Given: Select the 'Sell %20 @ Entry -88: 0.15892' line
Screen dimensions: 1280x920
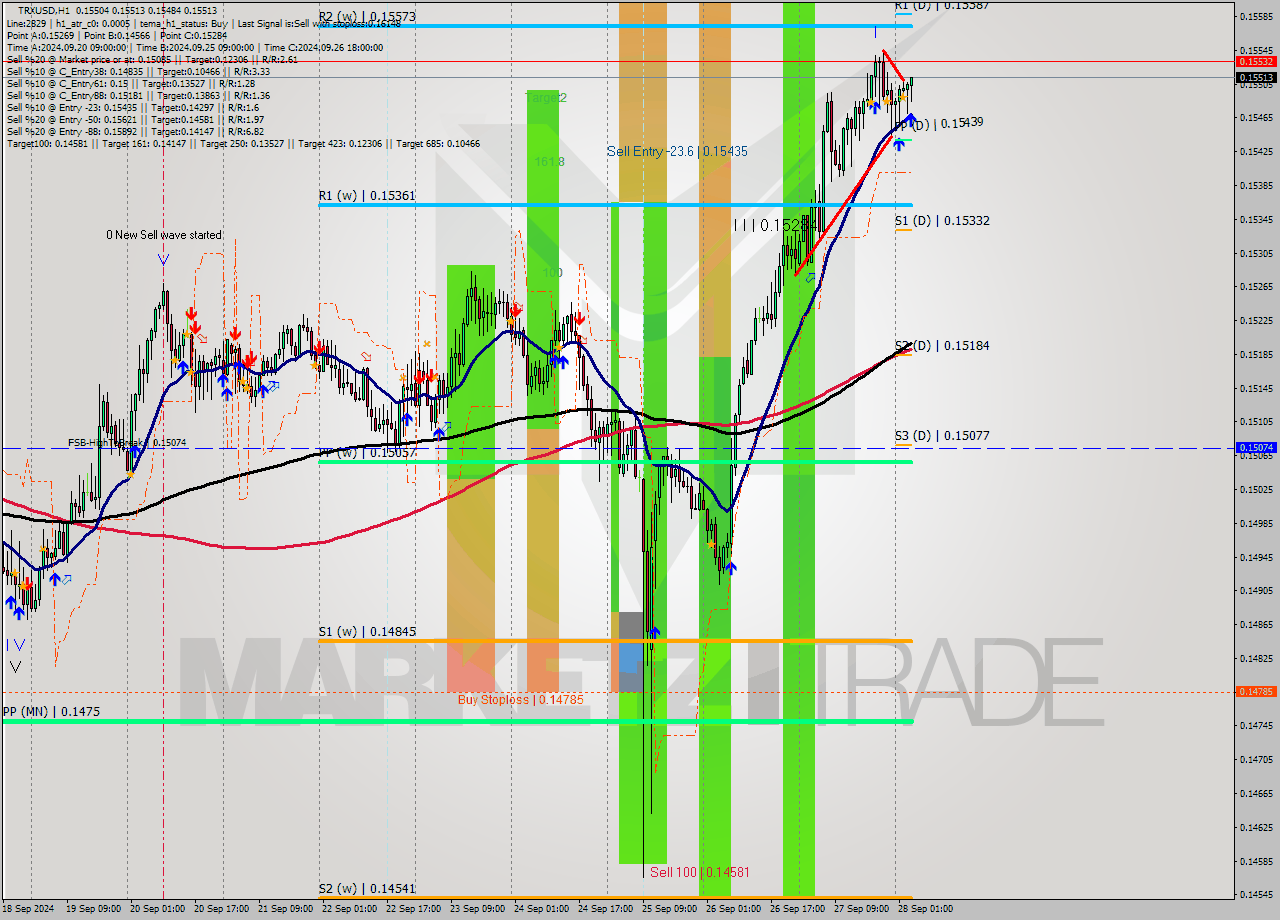Looking at the screenshot, I should tap(135, 131).
